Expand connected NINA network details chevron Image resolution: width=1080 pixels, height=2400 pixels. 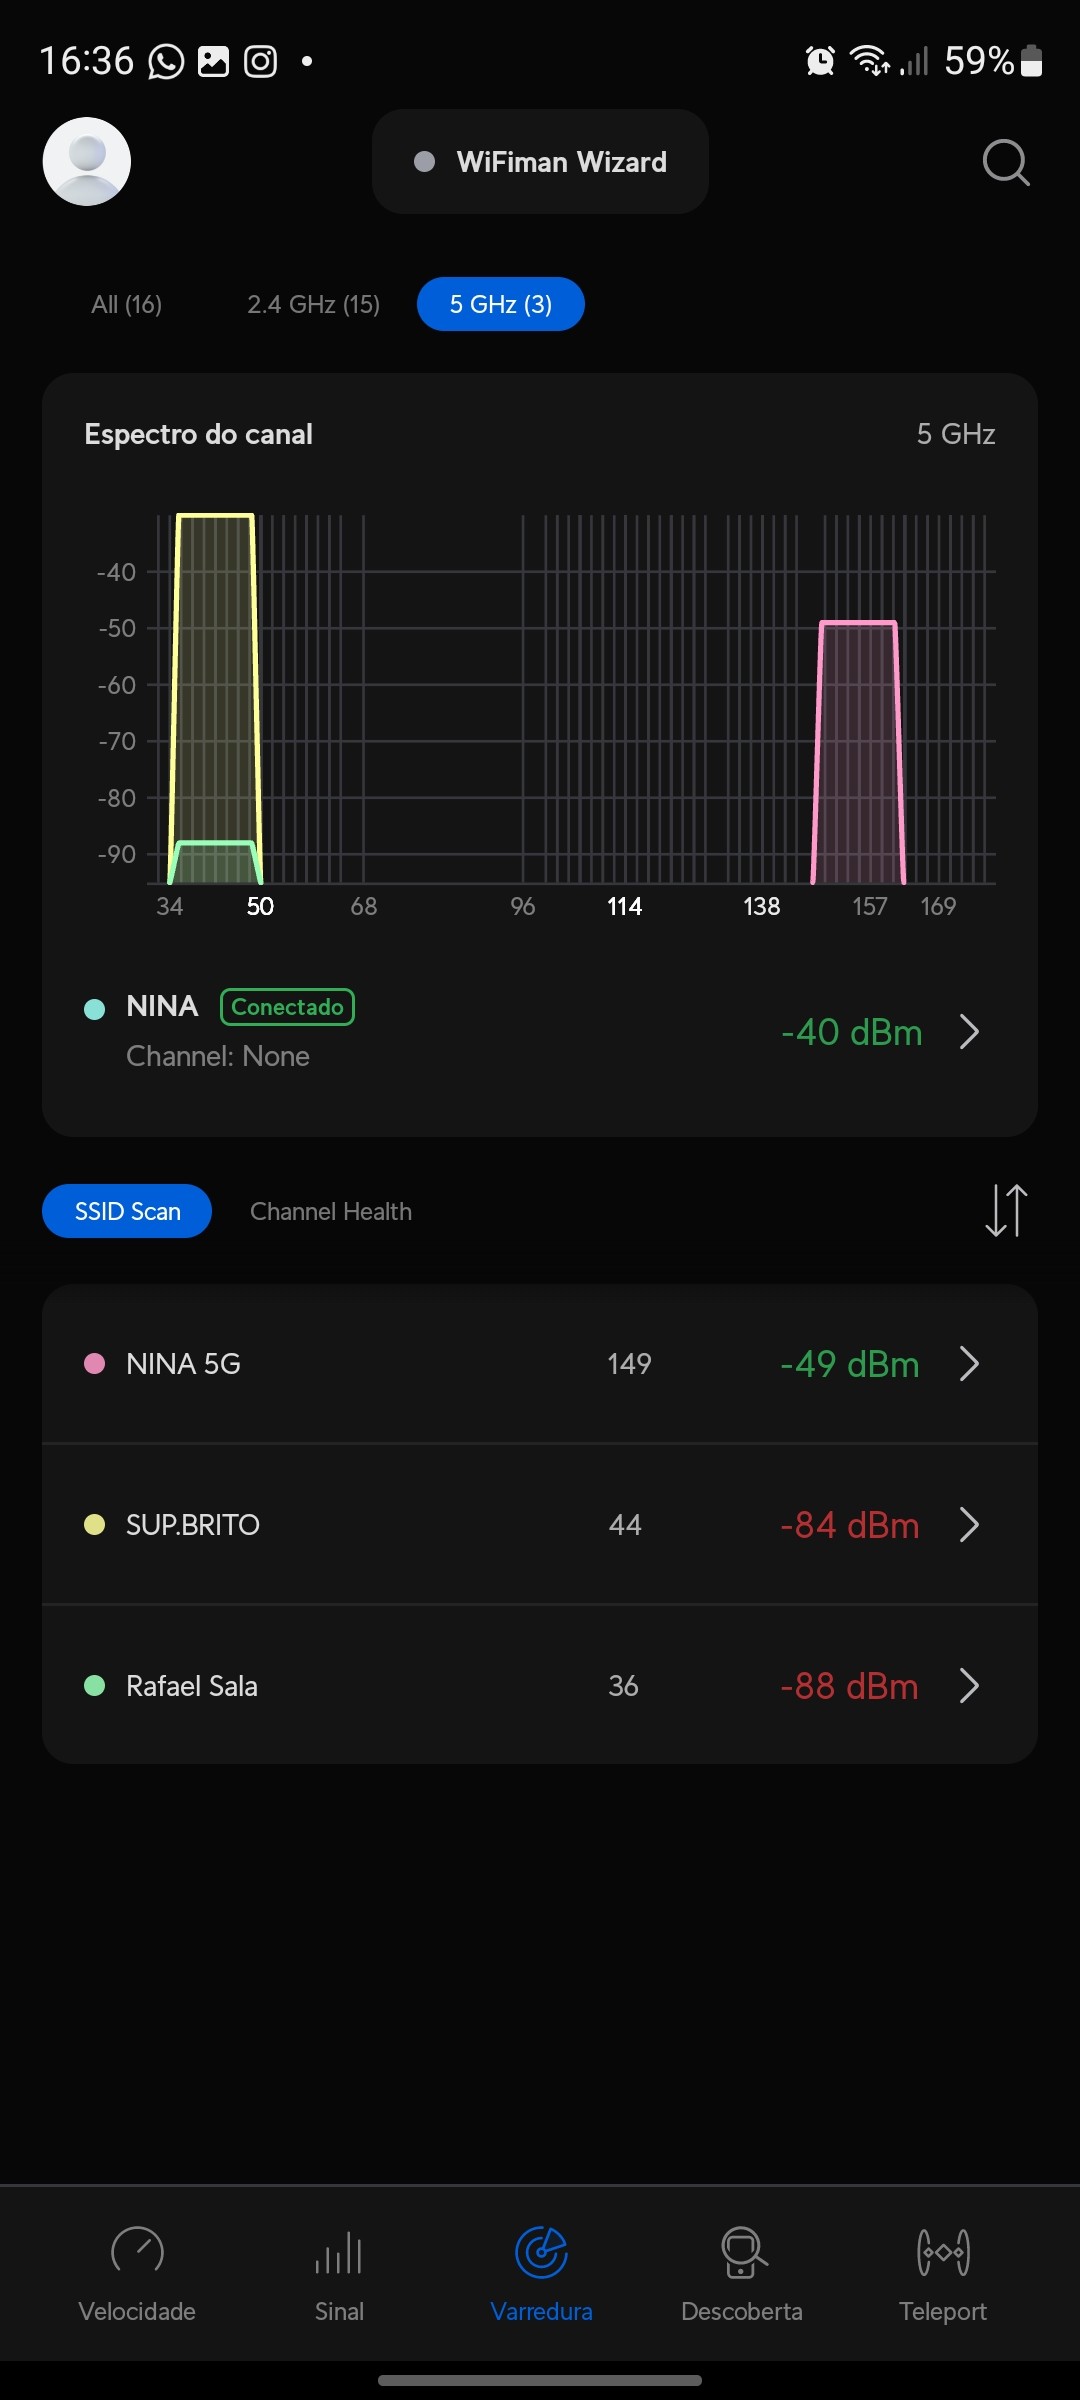(x=969, y=1032)
